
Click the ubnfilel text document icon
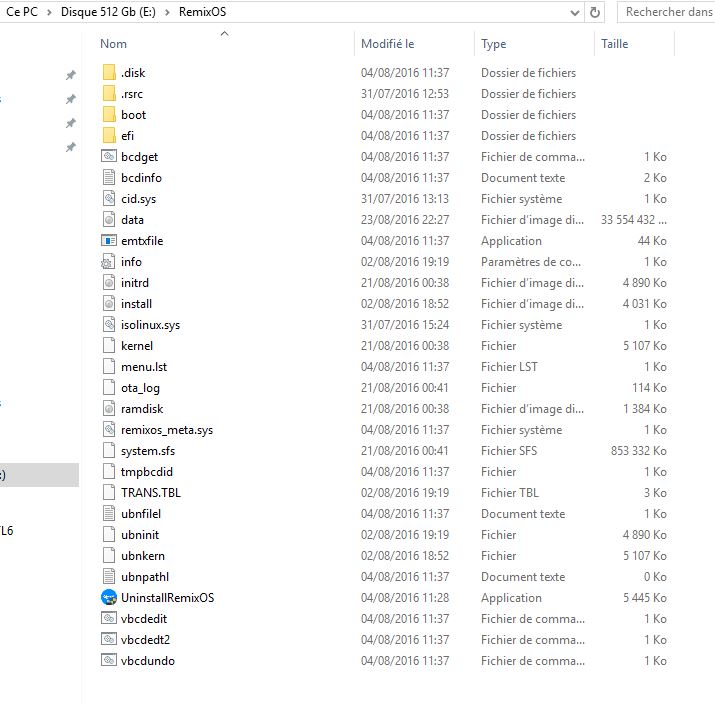point(109,513)
